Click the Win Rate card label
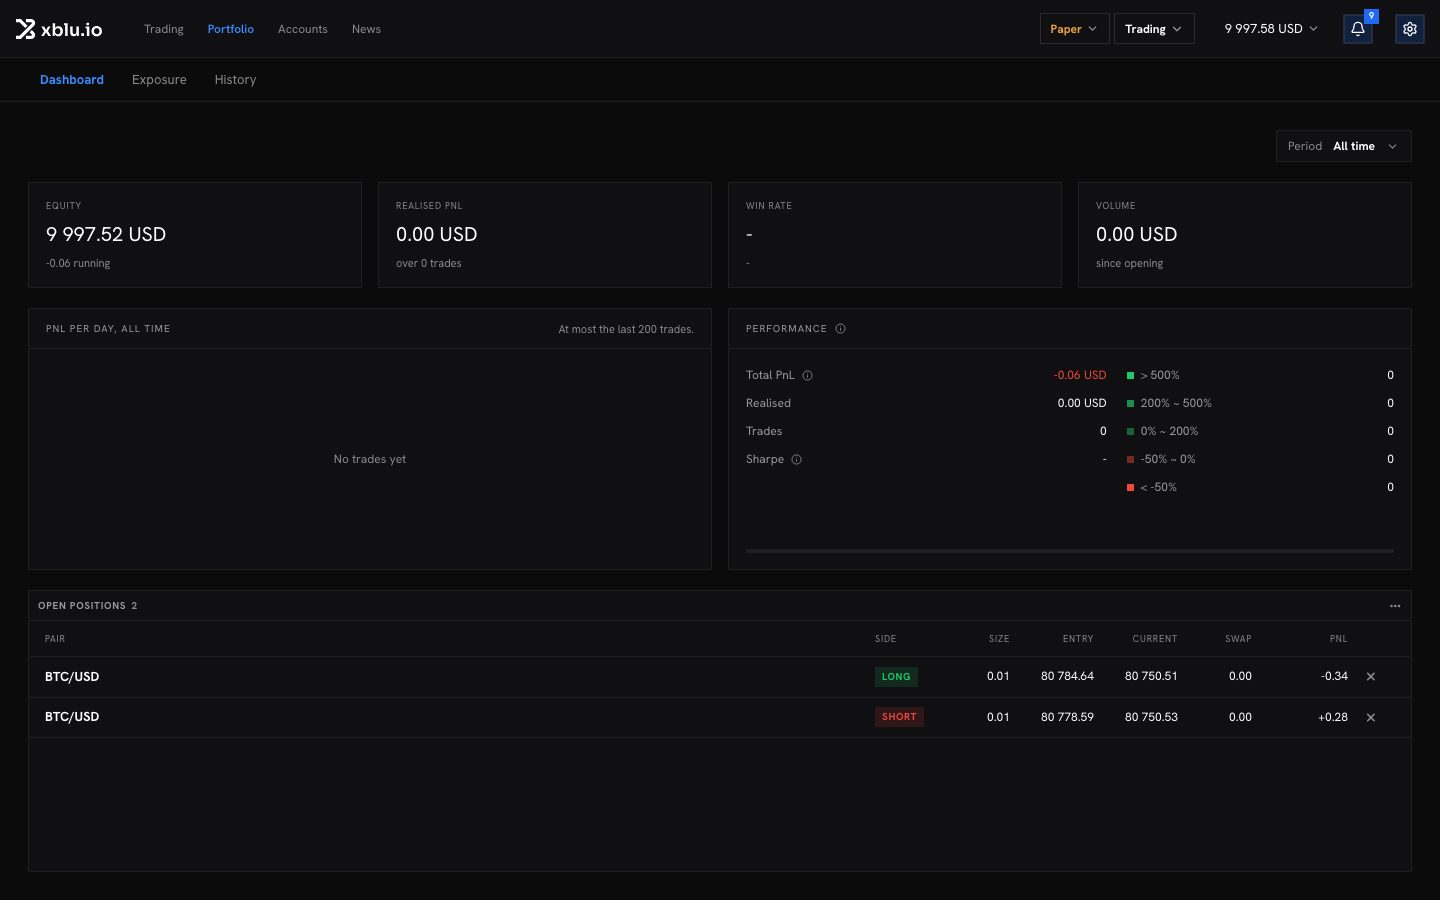The height and width of the screenshot is (900, 1440). (768, 206)
